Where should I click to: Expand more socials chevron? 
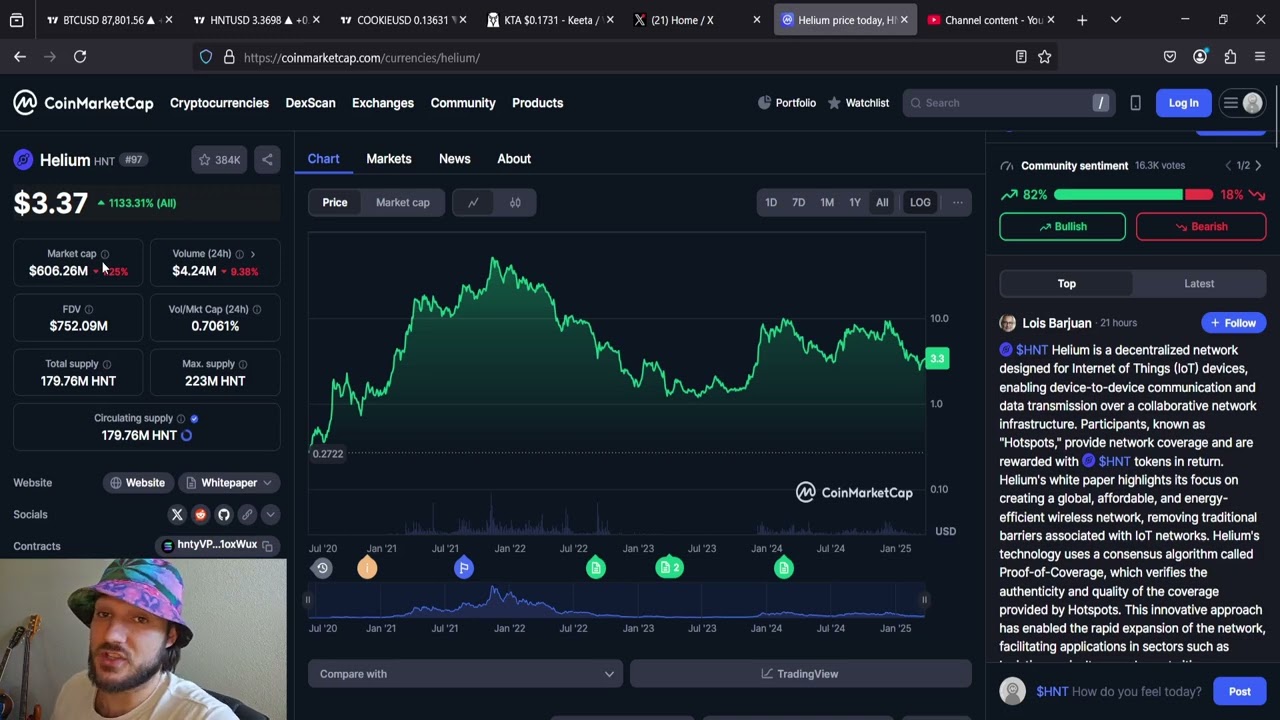pyautogui.click(x=270, y=514)
